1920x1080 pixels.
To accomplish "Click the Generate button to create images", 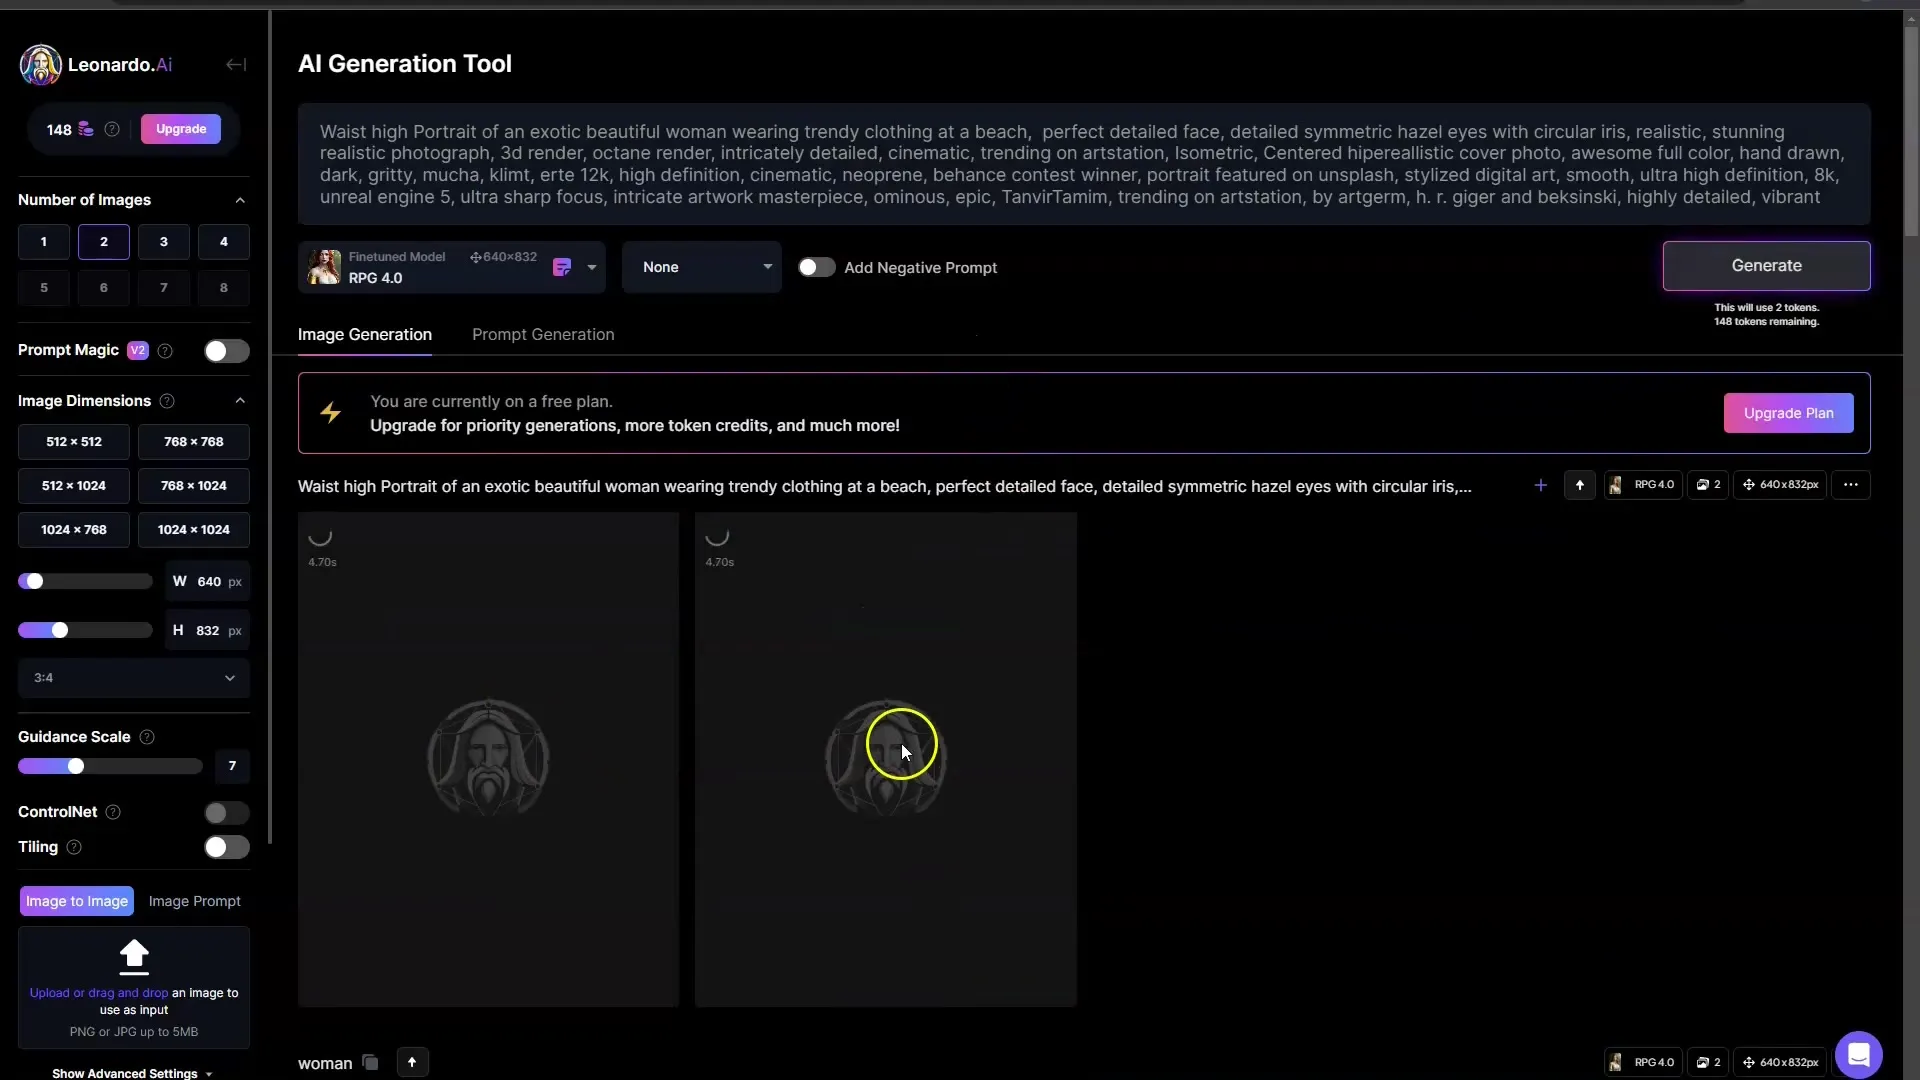I will click(x=1766, y=265).
